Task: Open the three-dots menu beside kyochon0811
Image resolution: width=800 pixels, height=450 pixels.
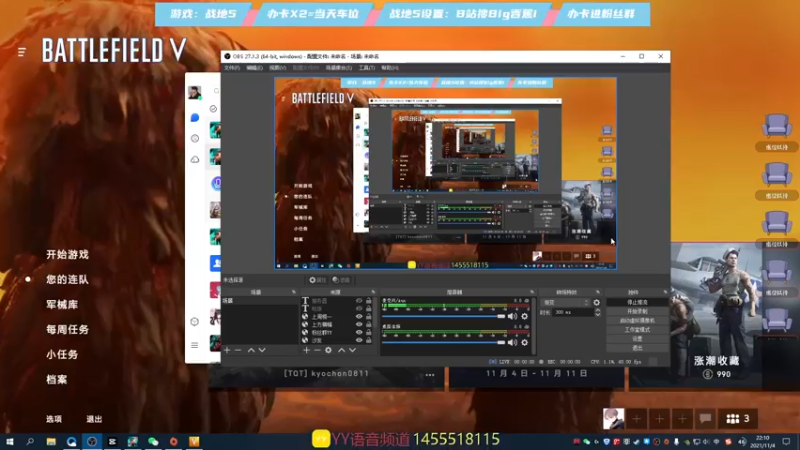Action: (430, 375)
